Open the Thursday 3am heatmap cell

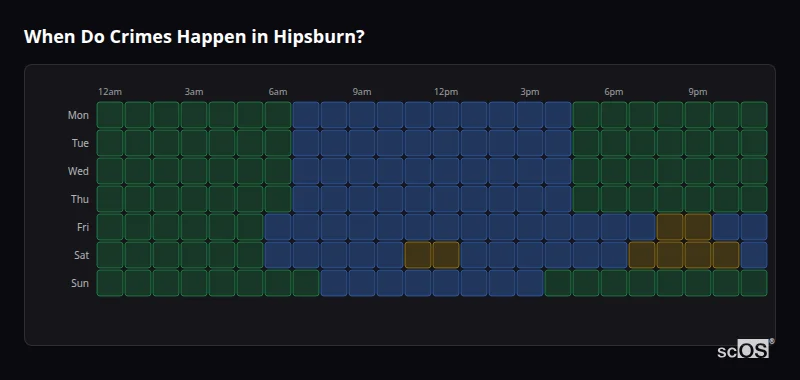(194, 199)
